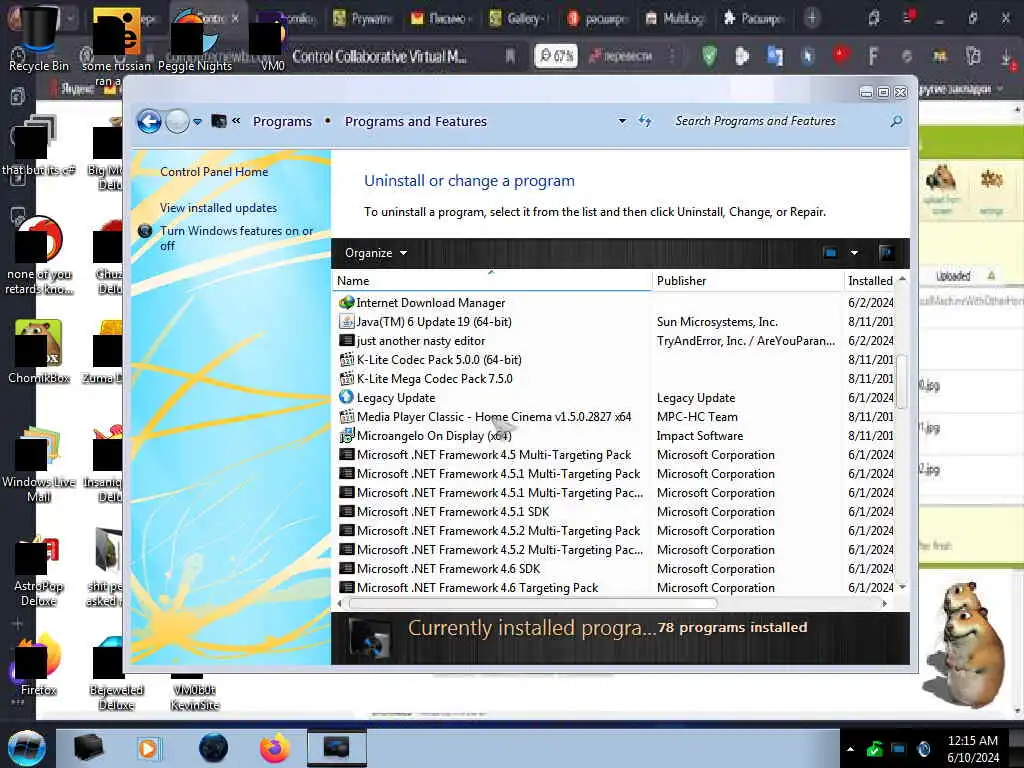Show hidden tray icons arrow
The image size is (1024, 768).
click(x=850, y=749)
